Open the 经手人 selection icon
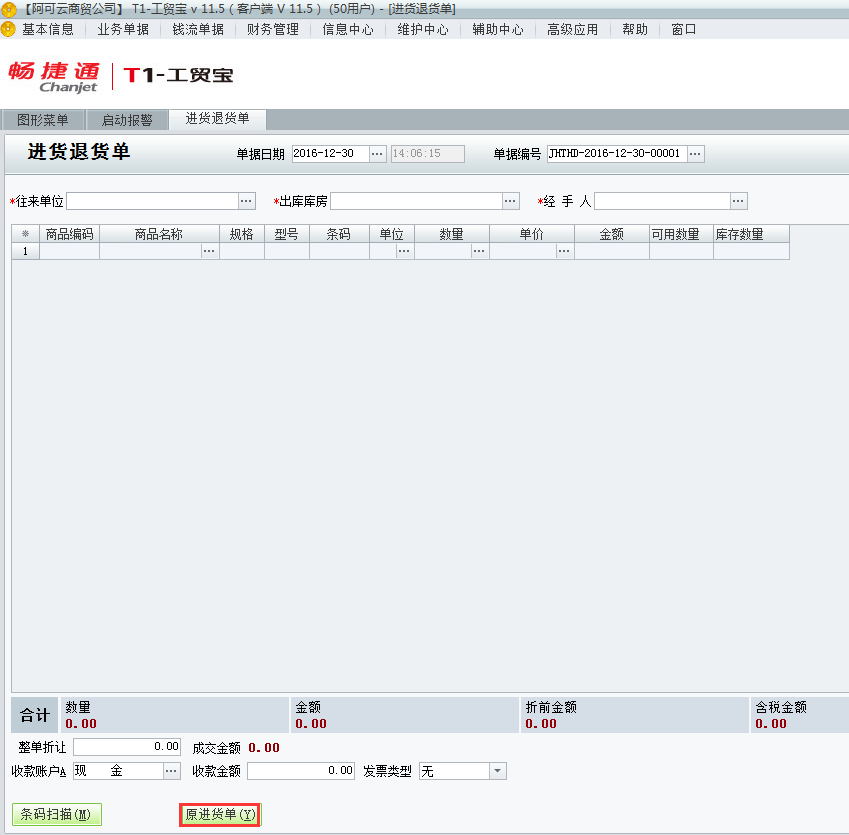 click(x=737, y=200)
